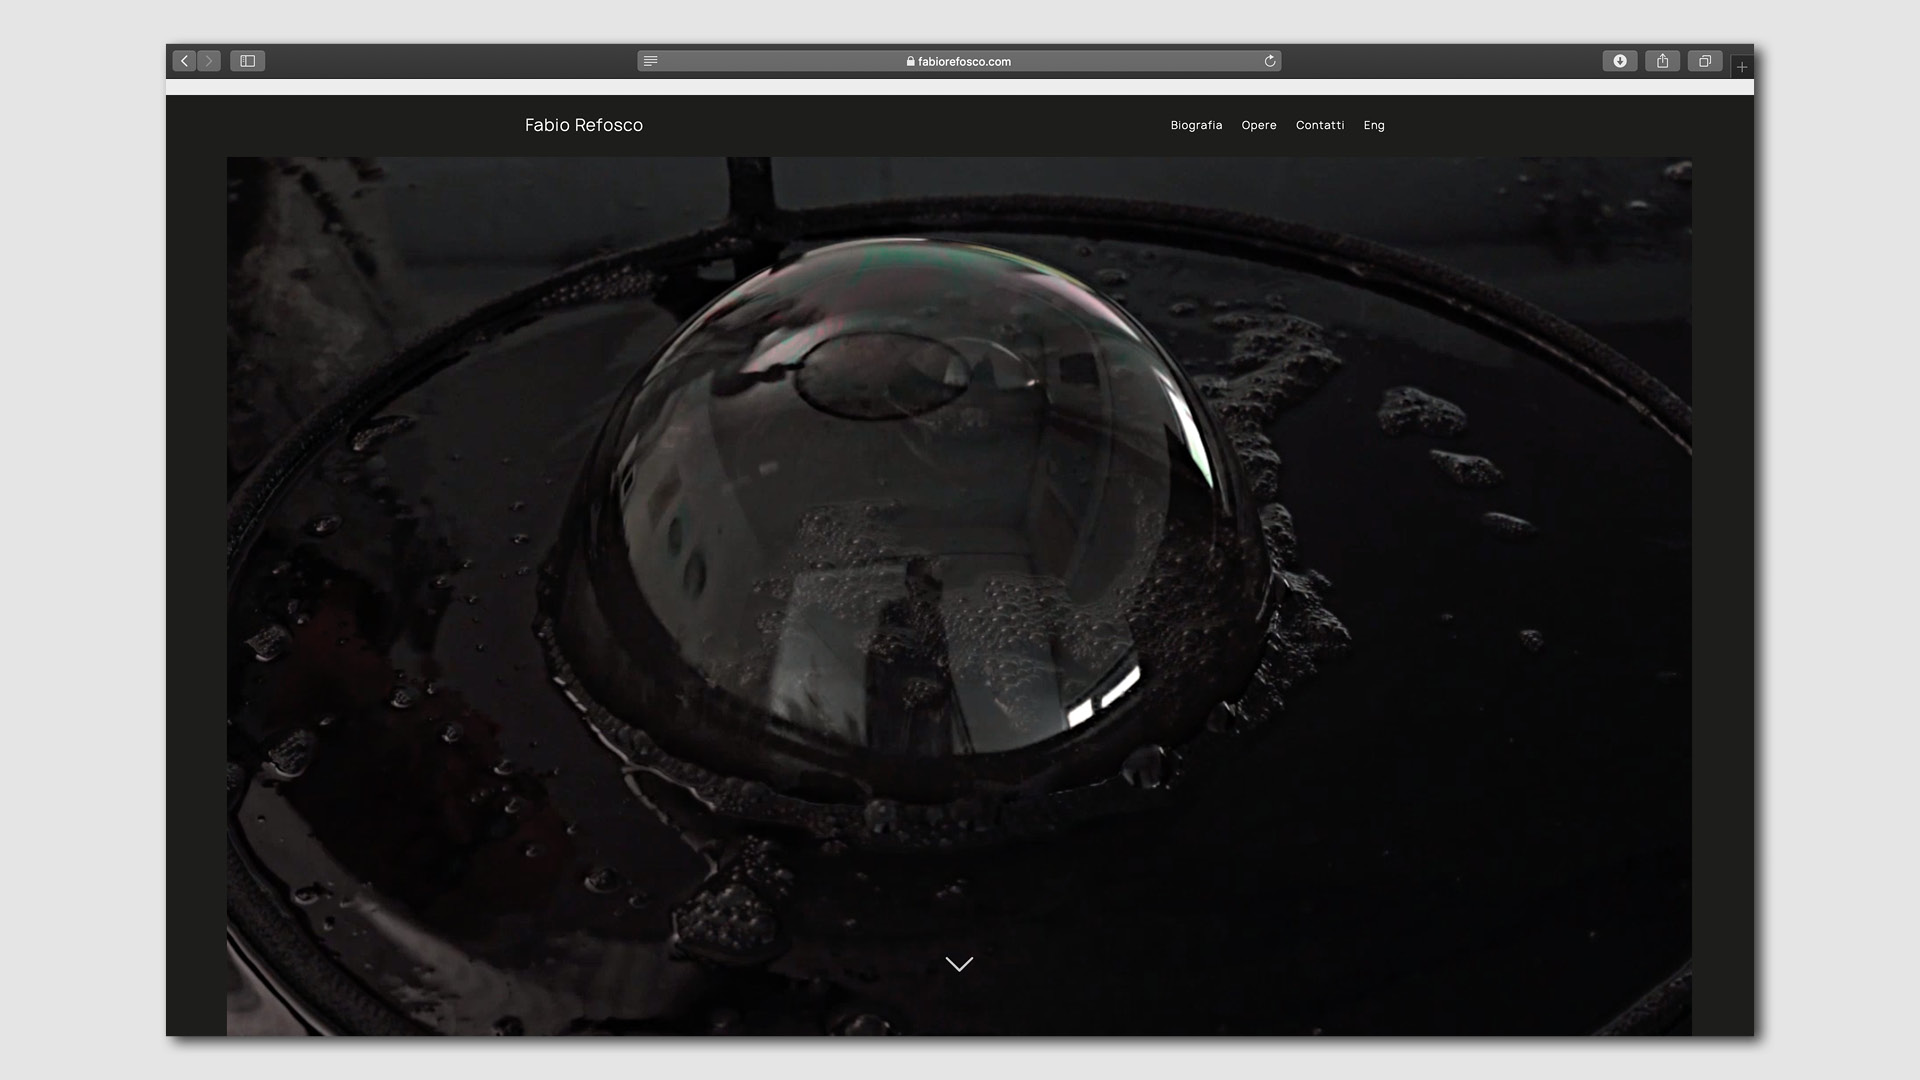Image resolution: width=1920 pixels, height=1080 pixels.
Task: Reload the page with the refresh icon
Action: [1270, 61]
